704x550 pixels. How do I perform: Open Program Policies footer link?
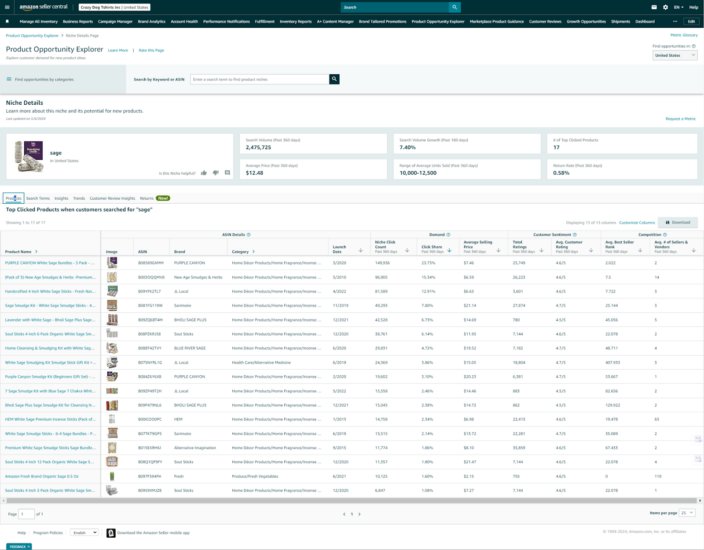(48, 532)
